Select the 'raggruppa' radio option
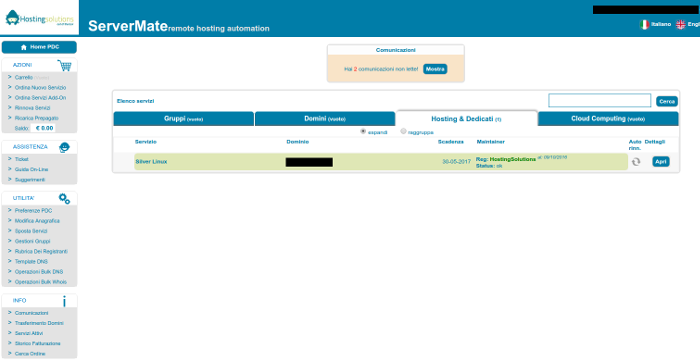Viewport: 700px width, 361px height. click(x=404, y=131)
